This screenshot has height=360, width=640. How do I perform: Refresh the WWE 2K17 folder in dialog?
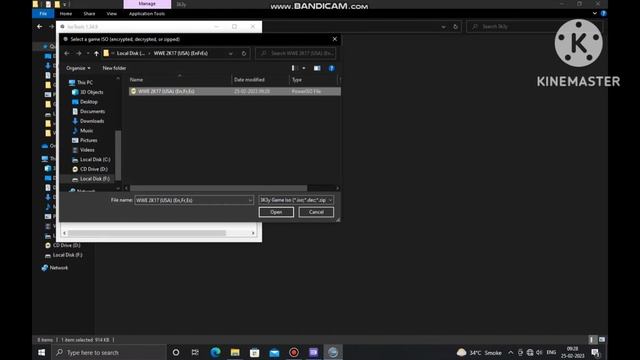244,53
